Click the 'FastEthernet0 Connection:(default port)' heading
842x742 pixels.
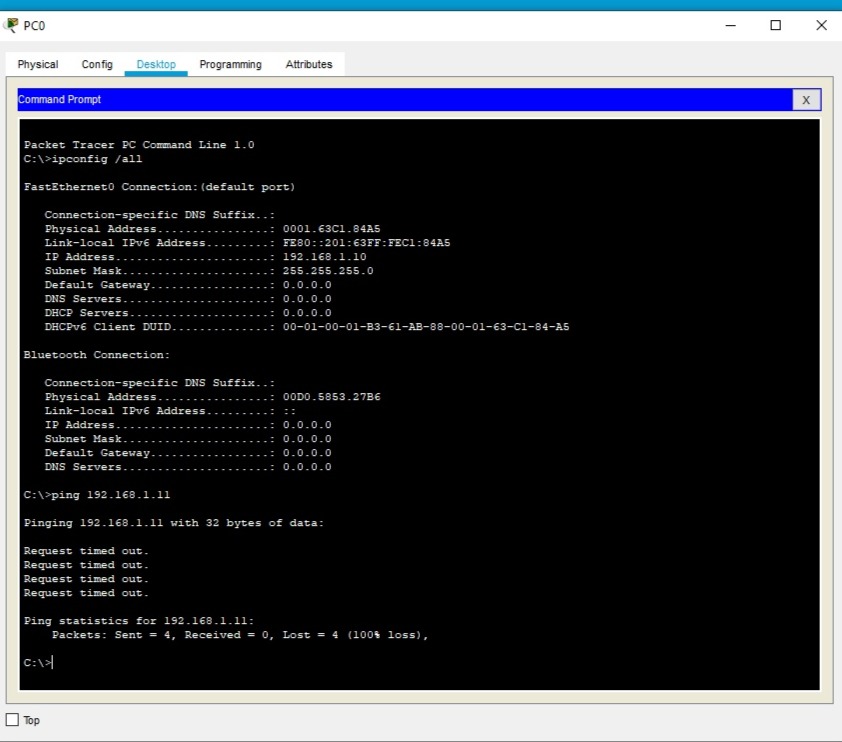[159, 187]
